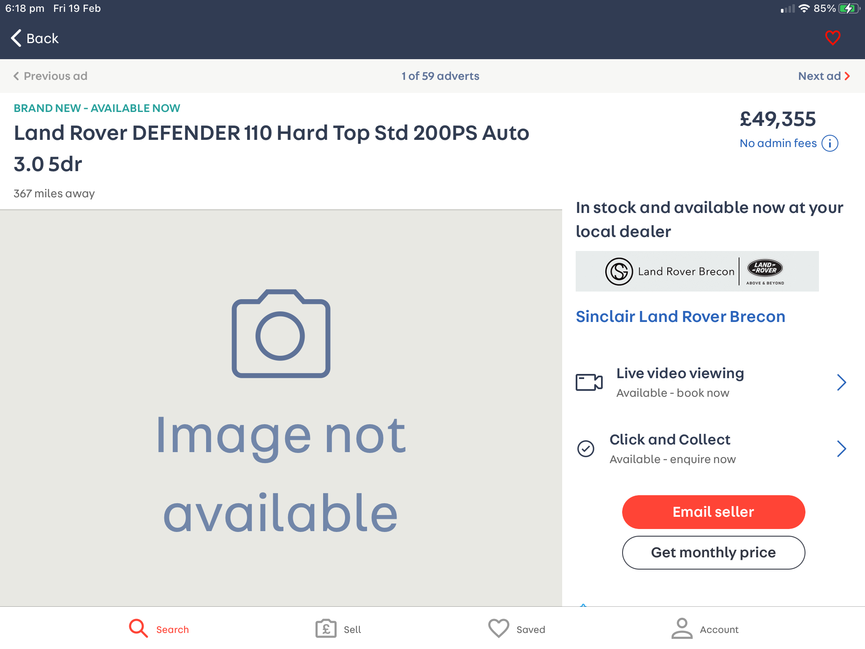Image resolution: width=865 pixels, height=649 pixels.
Task: Tap the Wi-Fi icon in status bar
Action: coord(804,8)
